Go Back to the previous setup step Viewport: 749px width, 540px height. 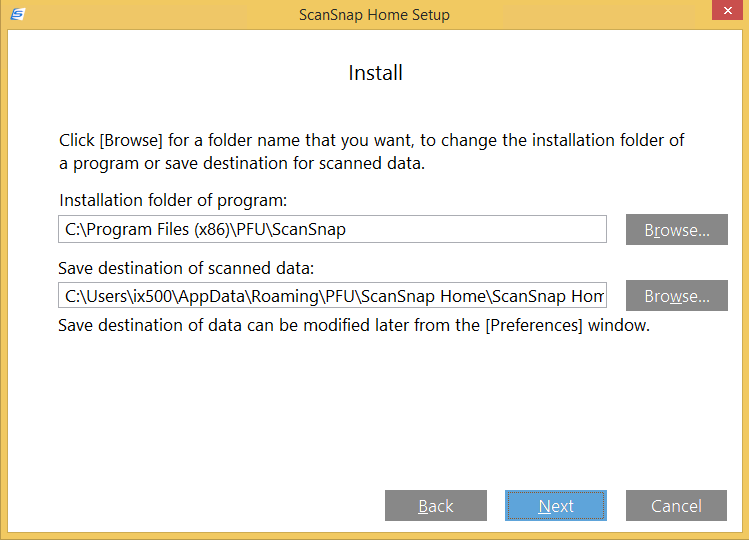(x=435, y=506)
